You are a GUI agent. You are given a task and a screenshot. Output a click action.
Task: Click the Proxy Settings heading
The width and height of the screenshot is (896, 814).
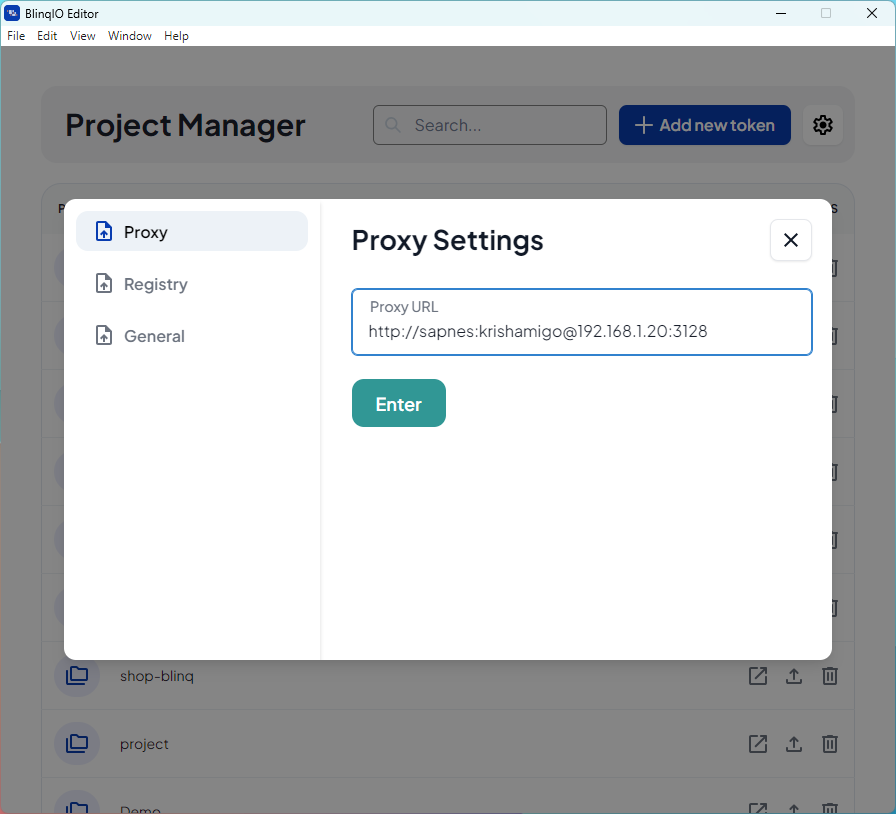(x=447, y=240)
